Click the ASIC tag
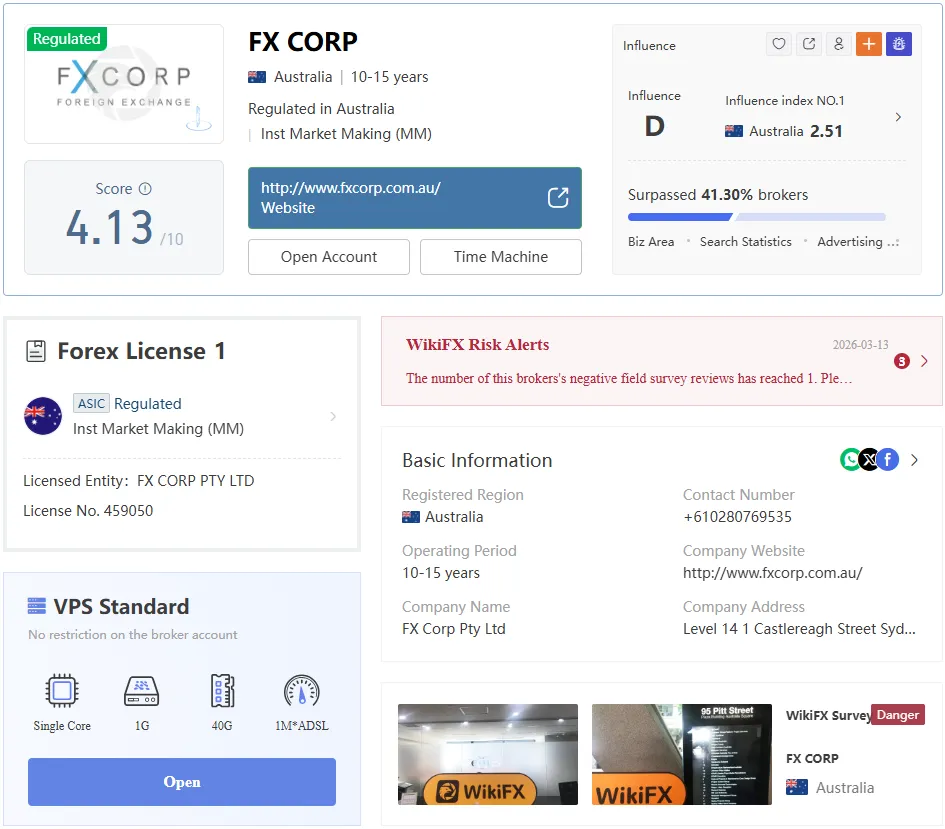The width and height of the screenshot is (945, 829). click(91, 403)
